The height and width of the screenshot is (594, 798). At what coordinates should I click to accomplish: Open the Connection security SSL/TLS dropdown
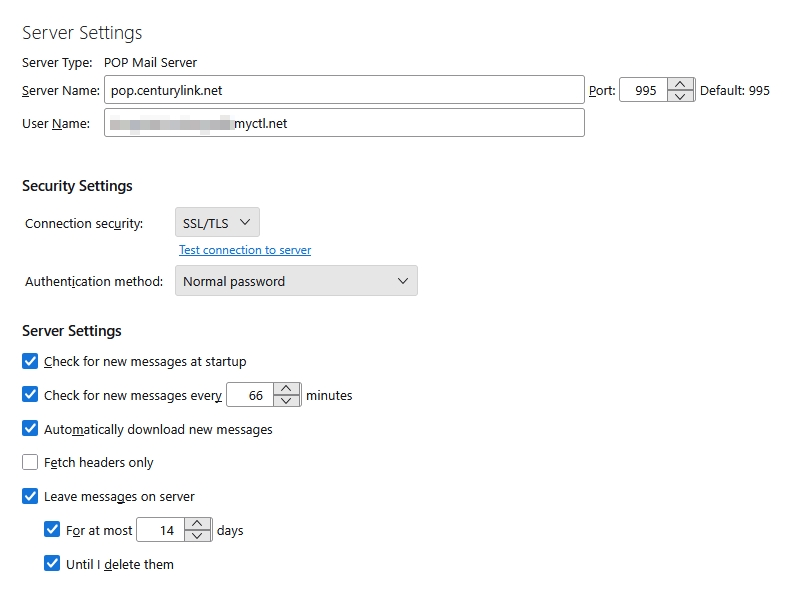click(x=217, y=223)
